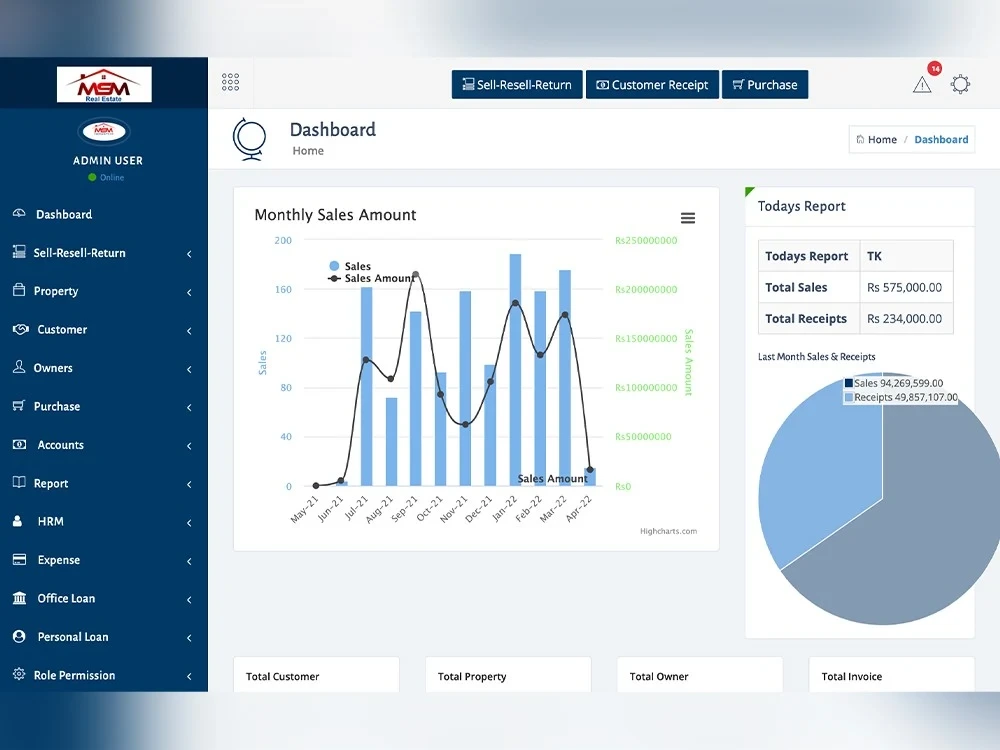Open the apps grid menu icon
The height and width of the screenshot is (750, 1000).
[230, 82]
